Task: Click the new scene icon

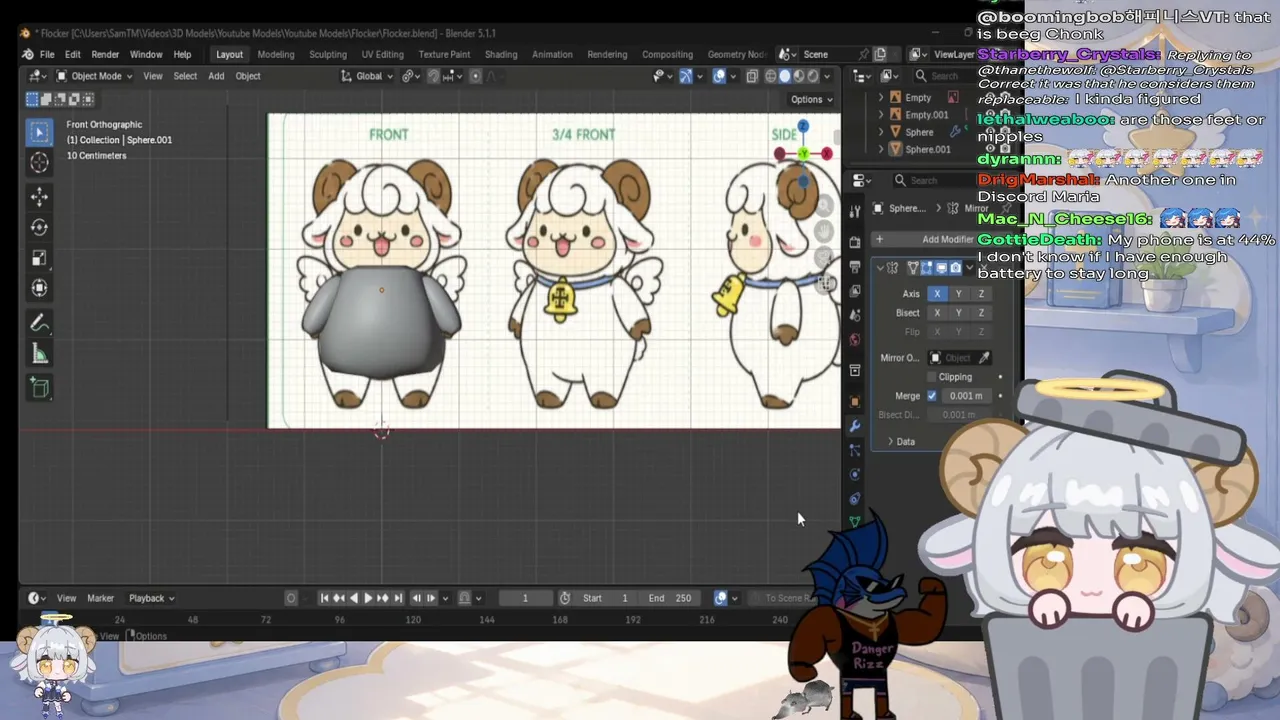Action: pyautogui.click(x=880, y=54)
